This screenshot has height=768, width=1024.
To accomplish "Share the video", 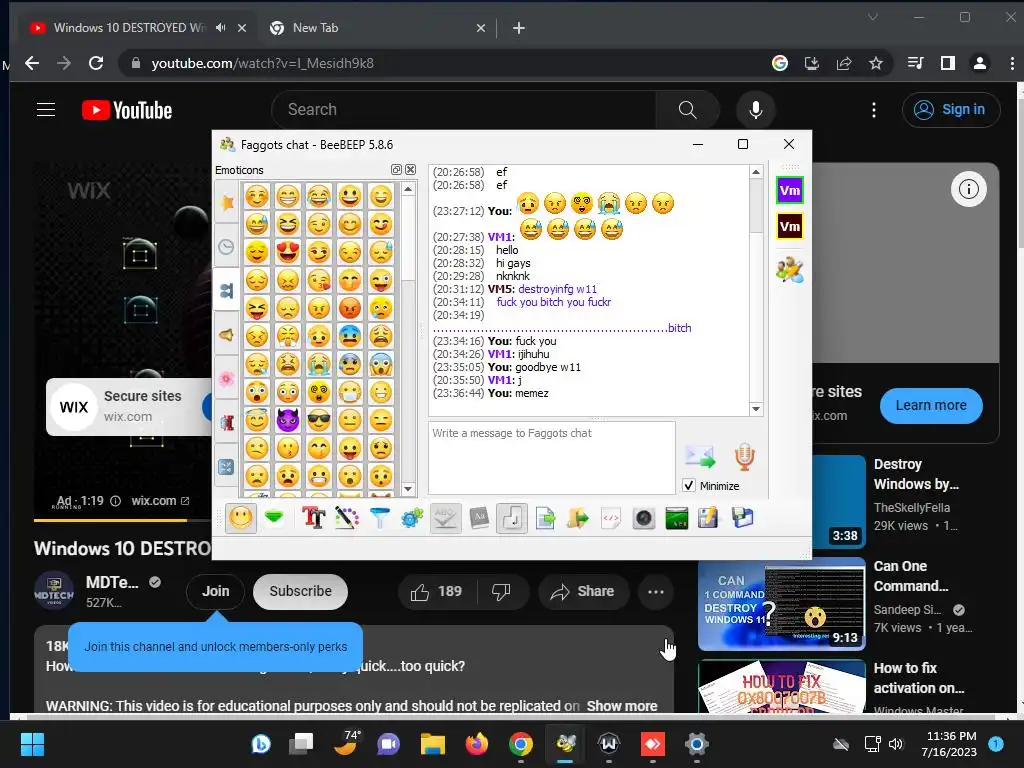I will coord(583,592).
